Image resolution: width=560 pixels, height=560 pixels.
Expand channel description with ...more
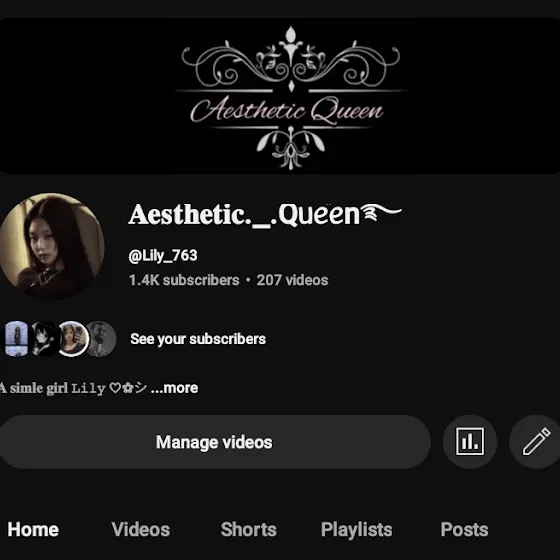(175, 388)
